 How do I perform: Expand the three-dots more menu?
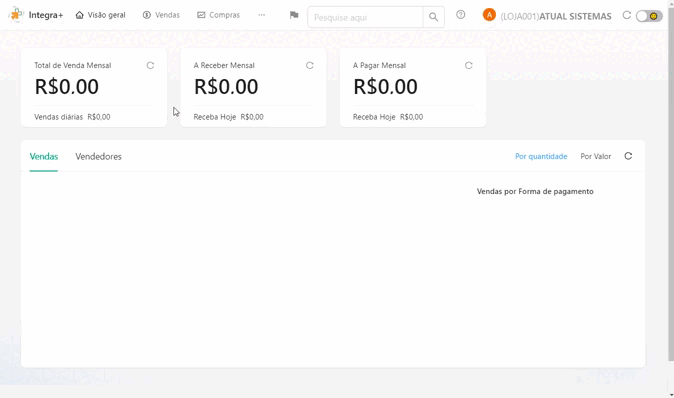pyautogui.click(x=261, y=15)
